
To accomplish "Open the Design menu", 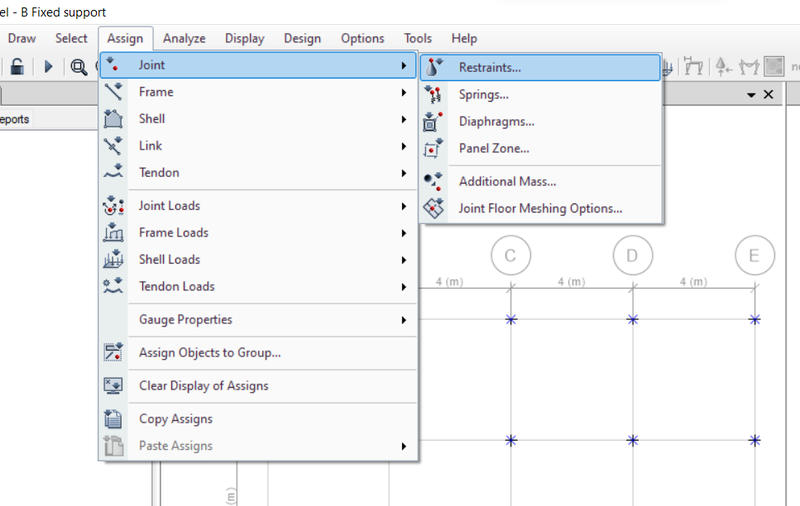I will click(303, 38).
